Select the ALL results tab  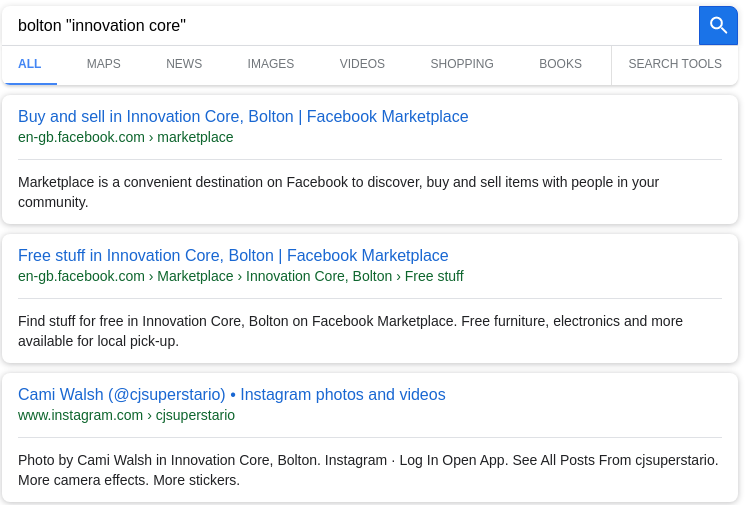click(30, 64)
